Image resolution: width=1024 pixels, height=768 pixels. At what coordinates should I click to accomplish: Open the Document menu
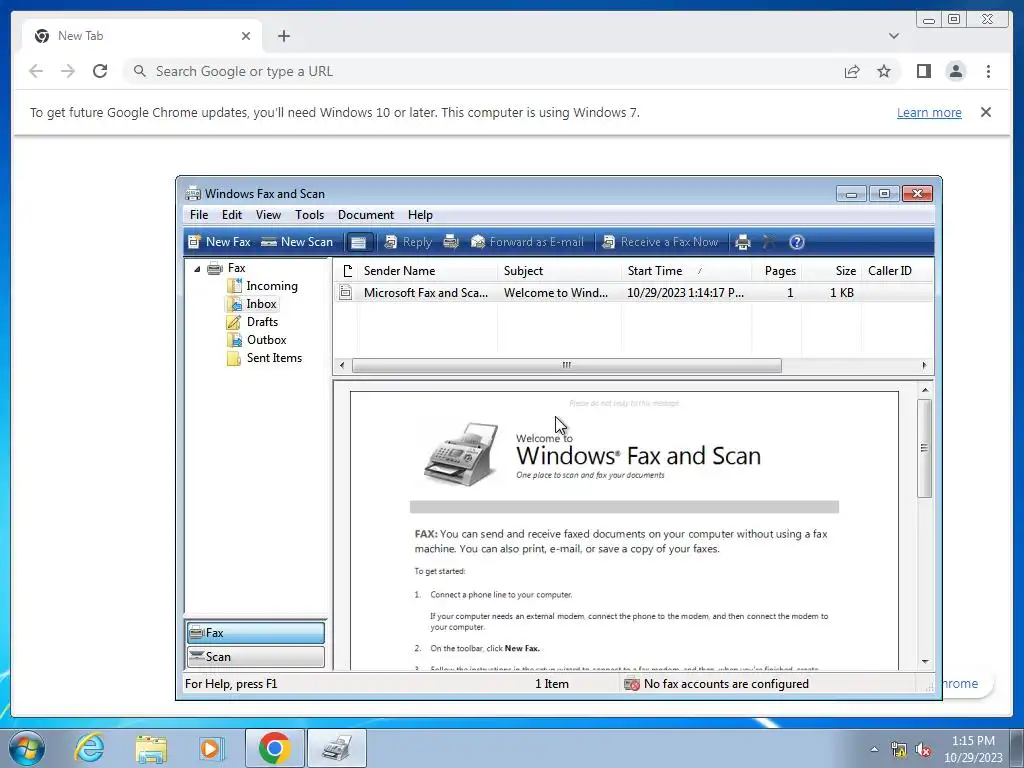[366, 215]
